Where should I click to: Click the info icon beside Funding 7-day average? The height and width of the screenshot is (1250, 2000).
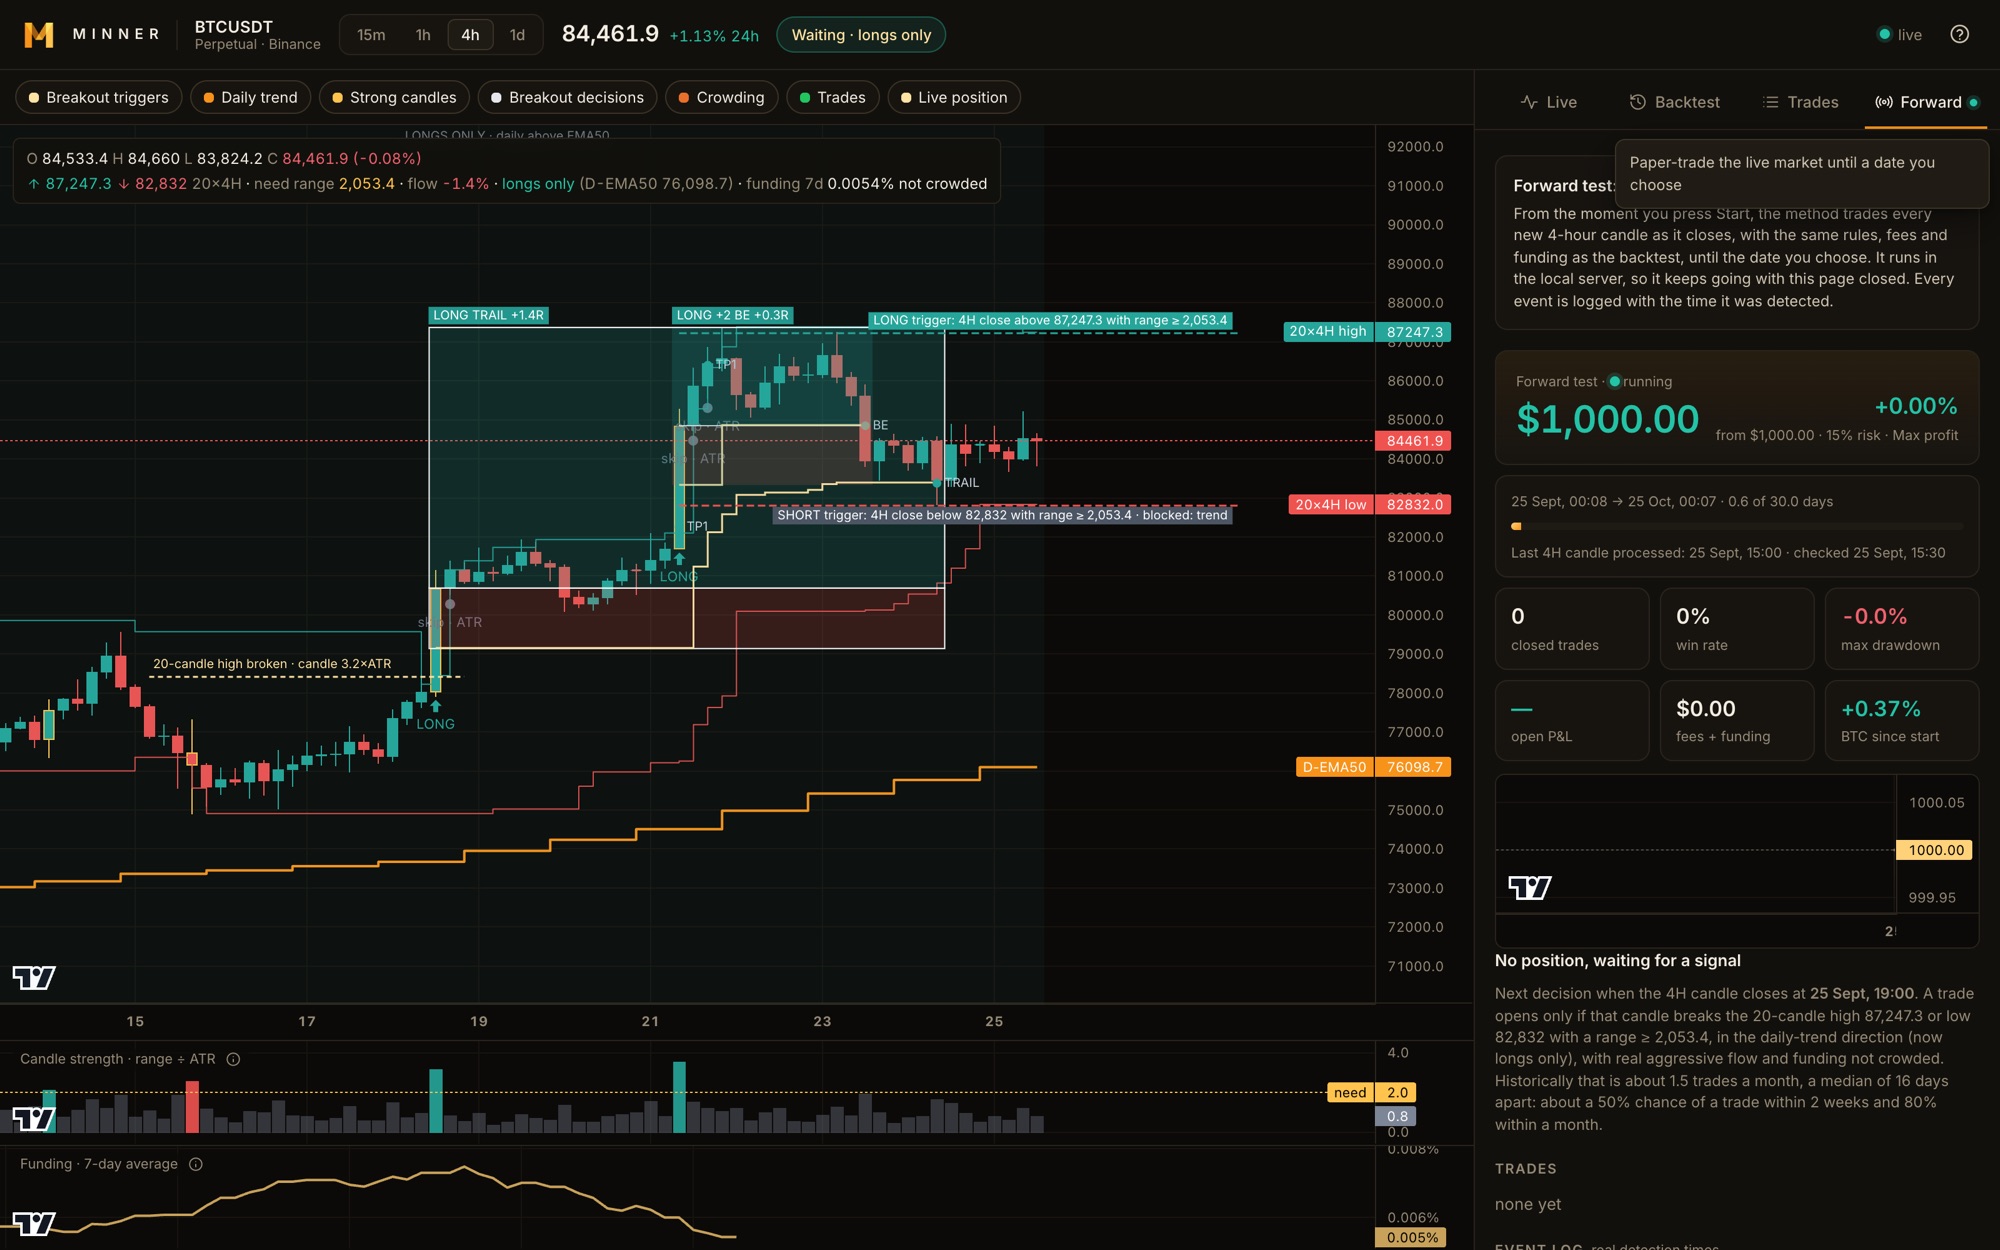point(196,1164)
